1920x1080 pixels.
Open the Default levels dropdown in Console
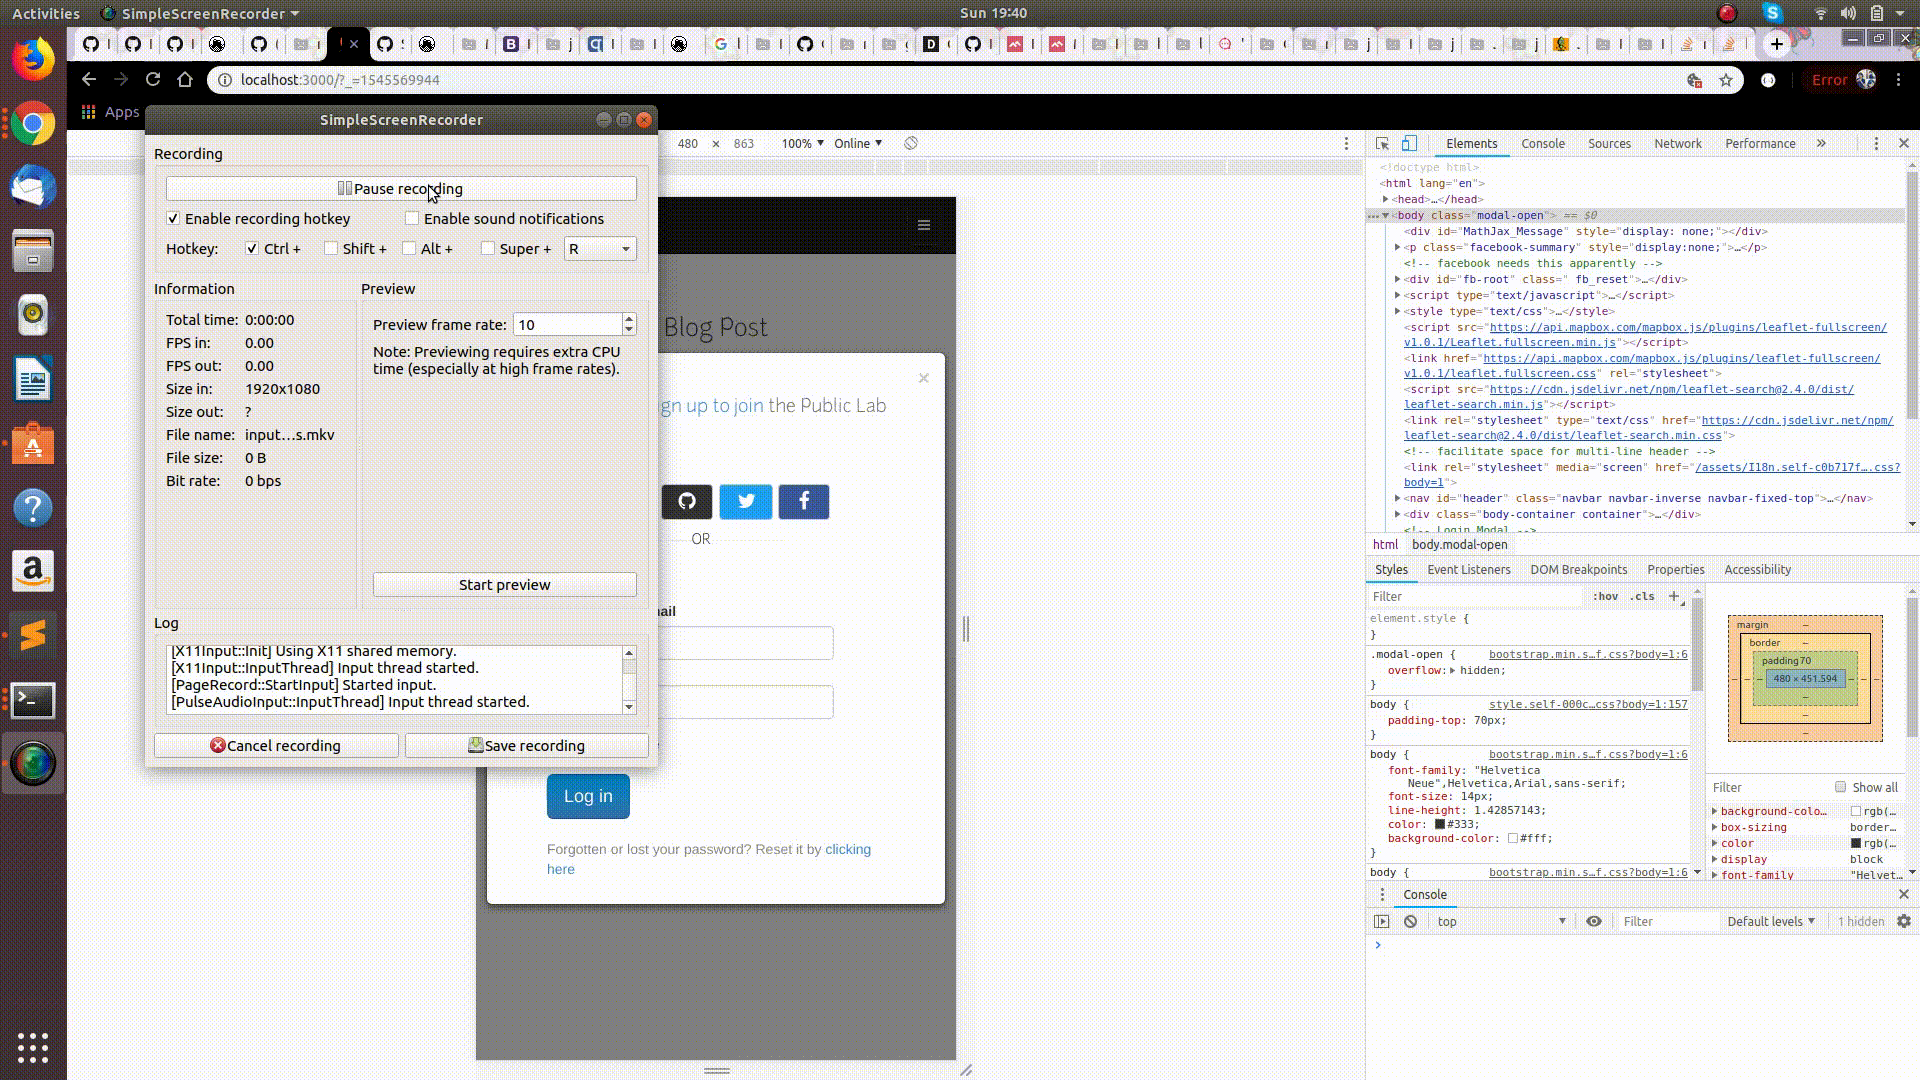point(1771,921)
